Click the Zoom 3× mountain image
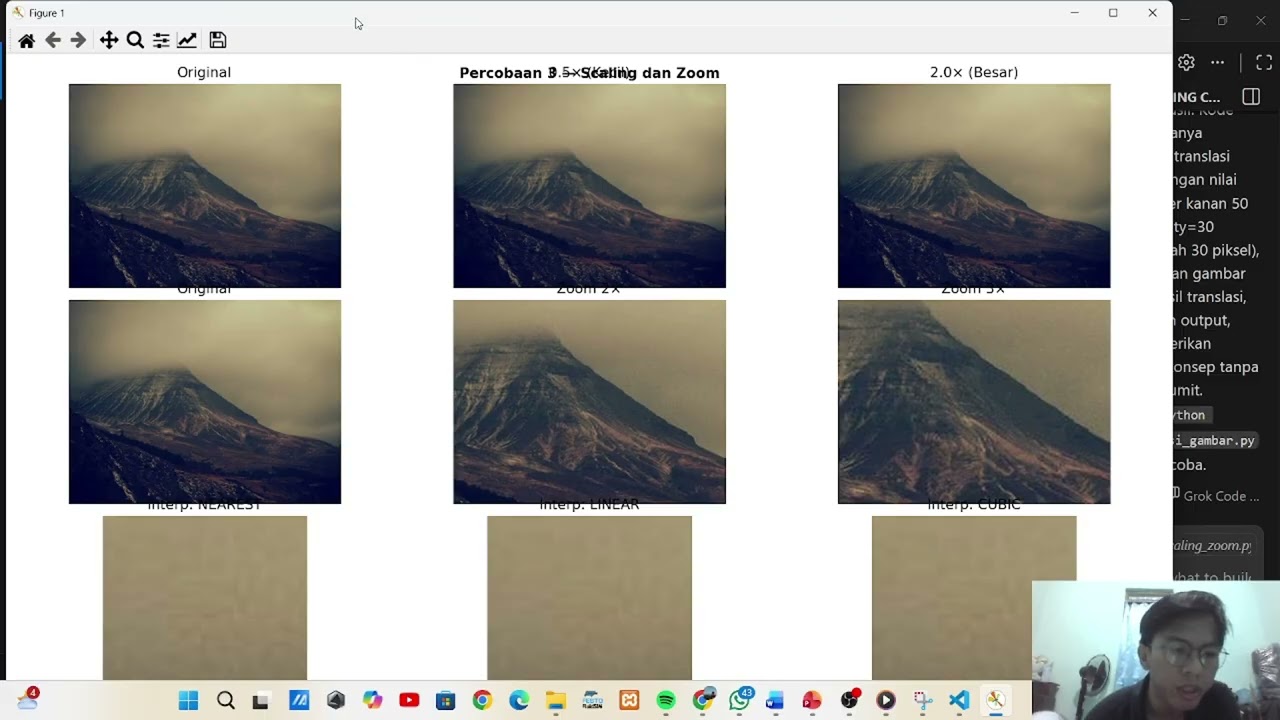The height and width of the screenshot is (720, 1280). pos(974,402)
